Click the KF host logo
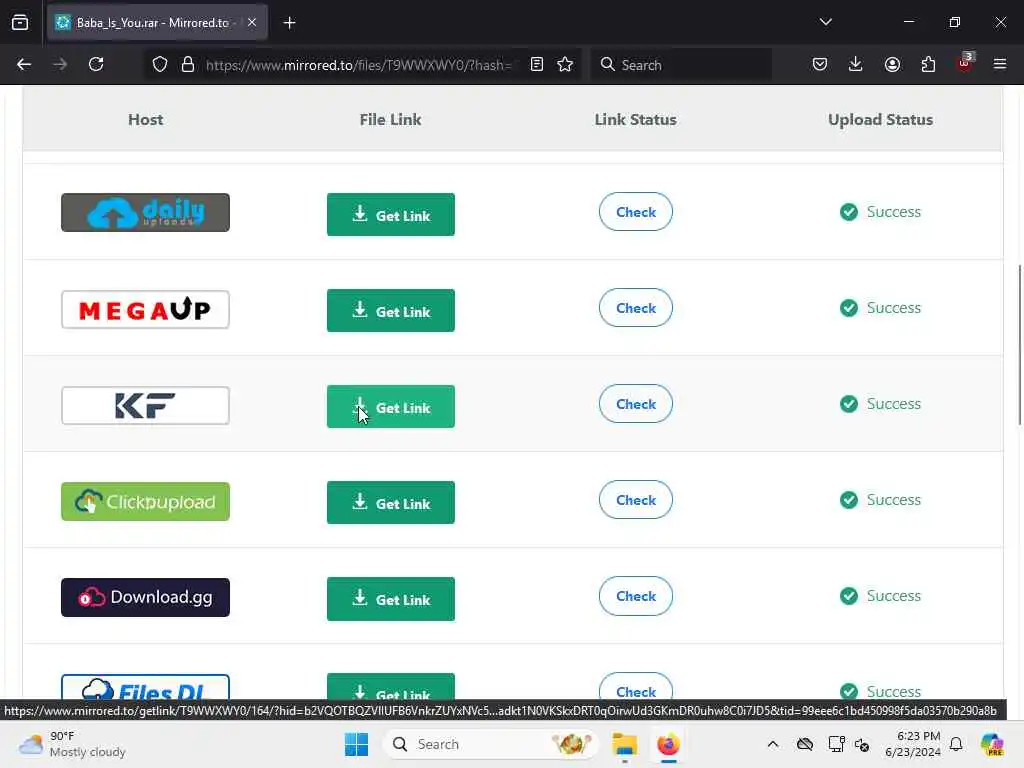The image size is (1024, 768). point(146,406)
